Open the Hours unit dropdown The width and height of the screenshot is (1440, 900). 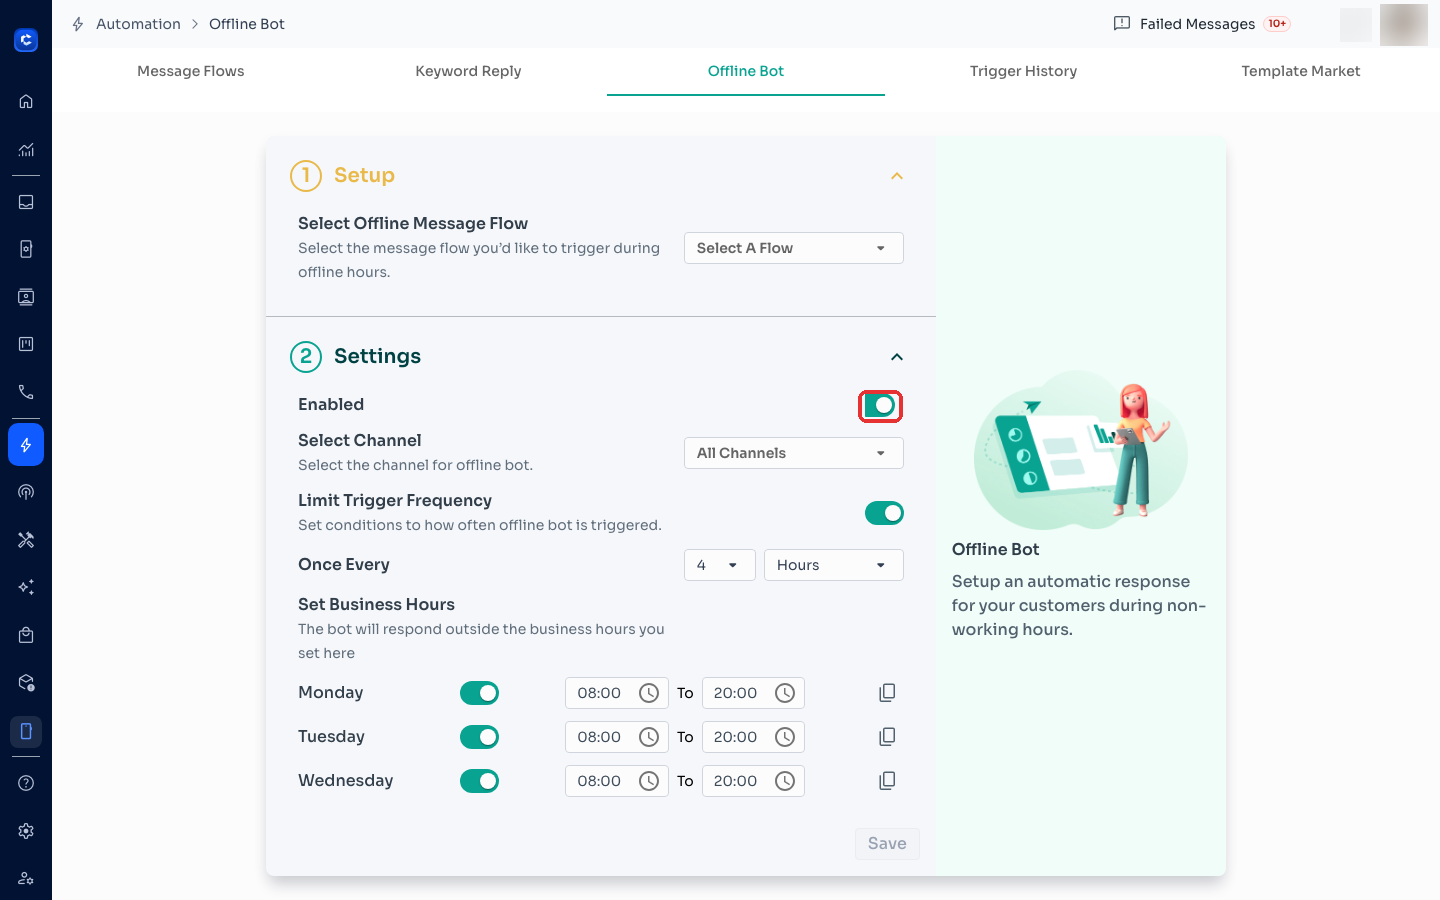click(x=834, y=565)
